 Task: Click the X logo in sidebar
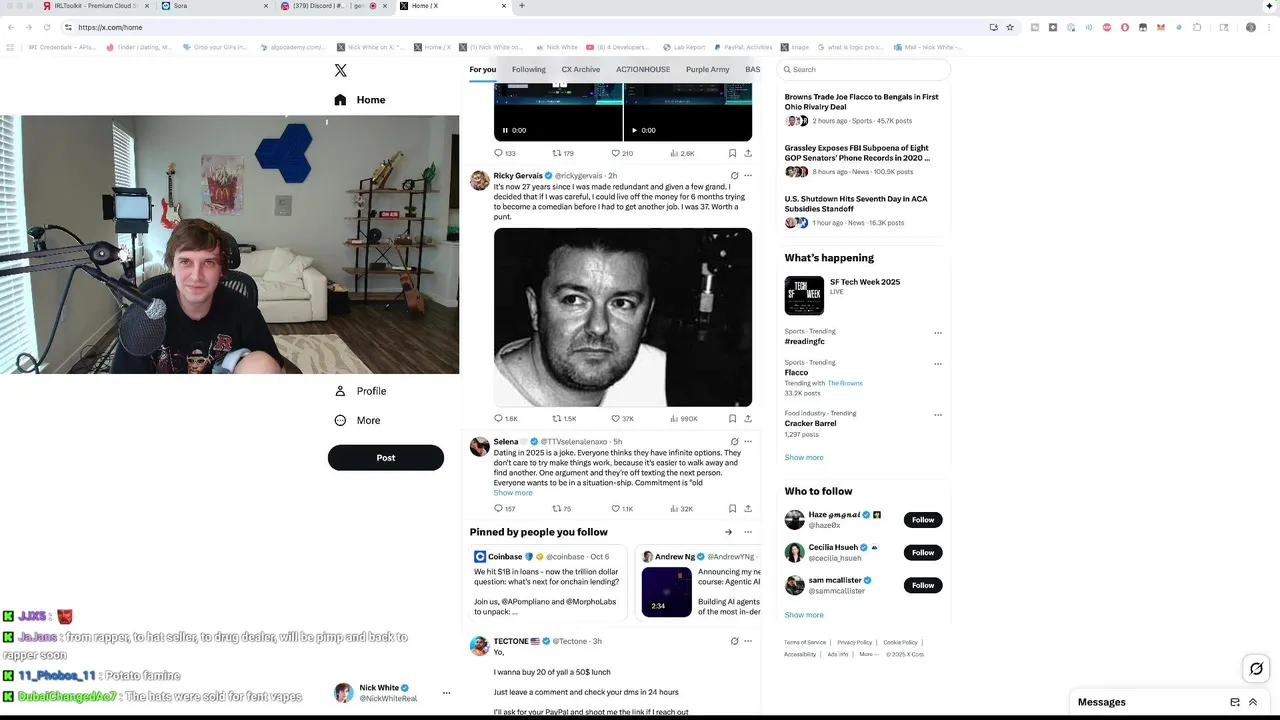340,70
